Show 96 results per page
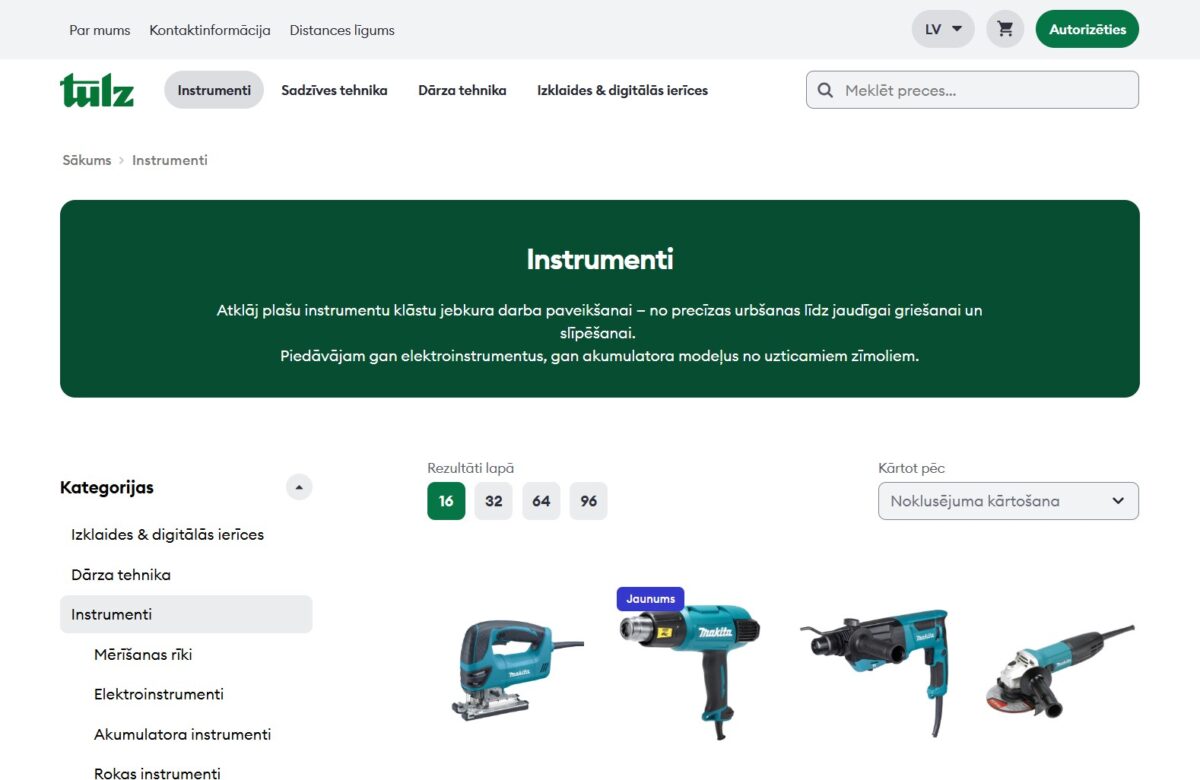The width and height of the screenshot is (1200, 780). click(x=589, y=501)
